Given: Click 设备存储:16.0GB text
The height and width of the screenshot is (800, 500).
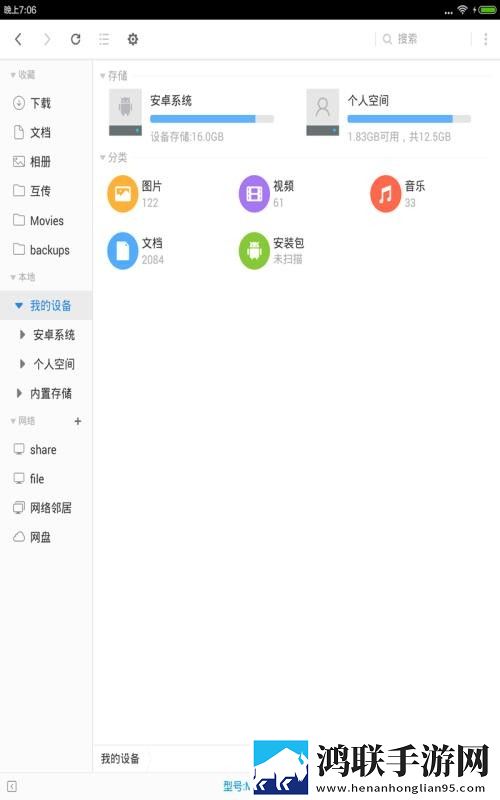Looking at the screenshot, I should click(x=187, y=137).
